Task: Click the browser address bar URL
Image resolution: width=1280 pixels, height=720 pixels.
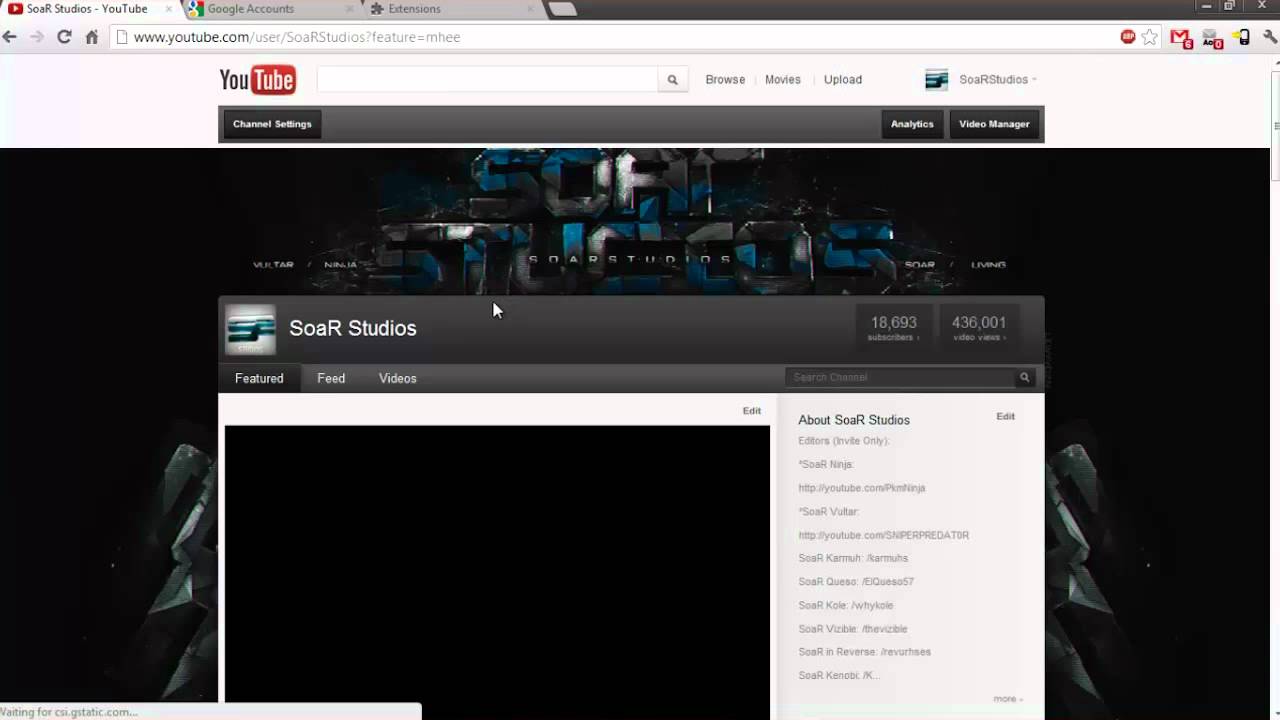Action: pos(296,37)
